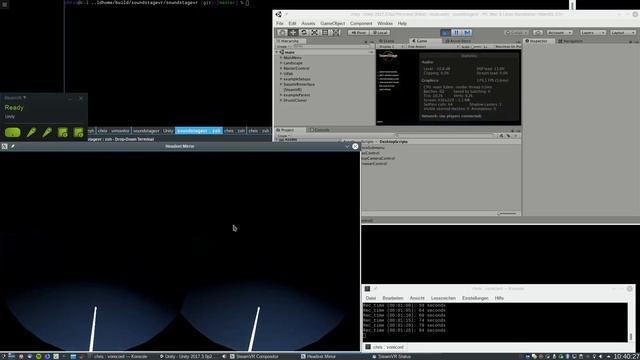The width and height of the screenshot is (640, 360).
Task: Adjust the Project icon size slider
Action: 508,213
